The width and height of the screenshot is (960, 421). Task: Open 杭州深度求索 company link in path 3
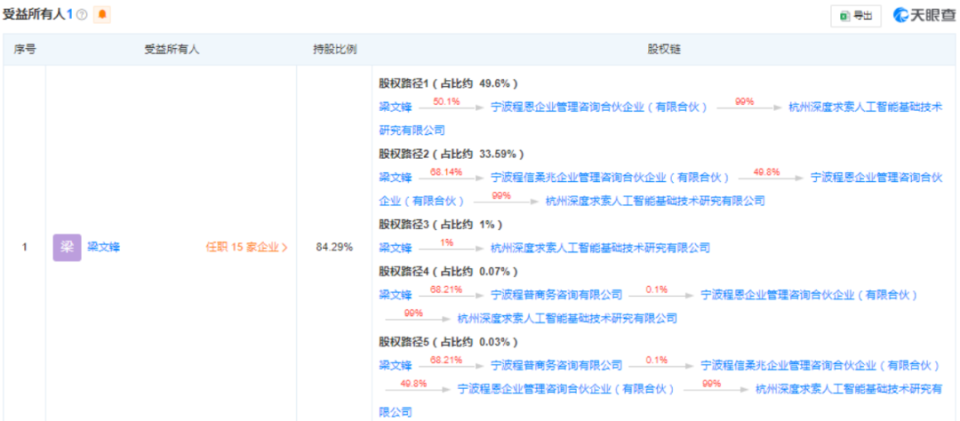[601, 247]
